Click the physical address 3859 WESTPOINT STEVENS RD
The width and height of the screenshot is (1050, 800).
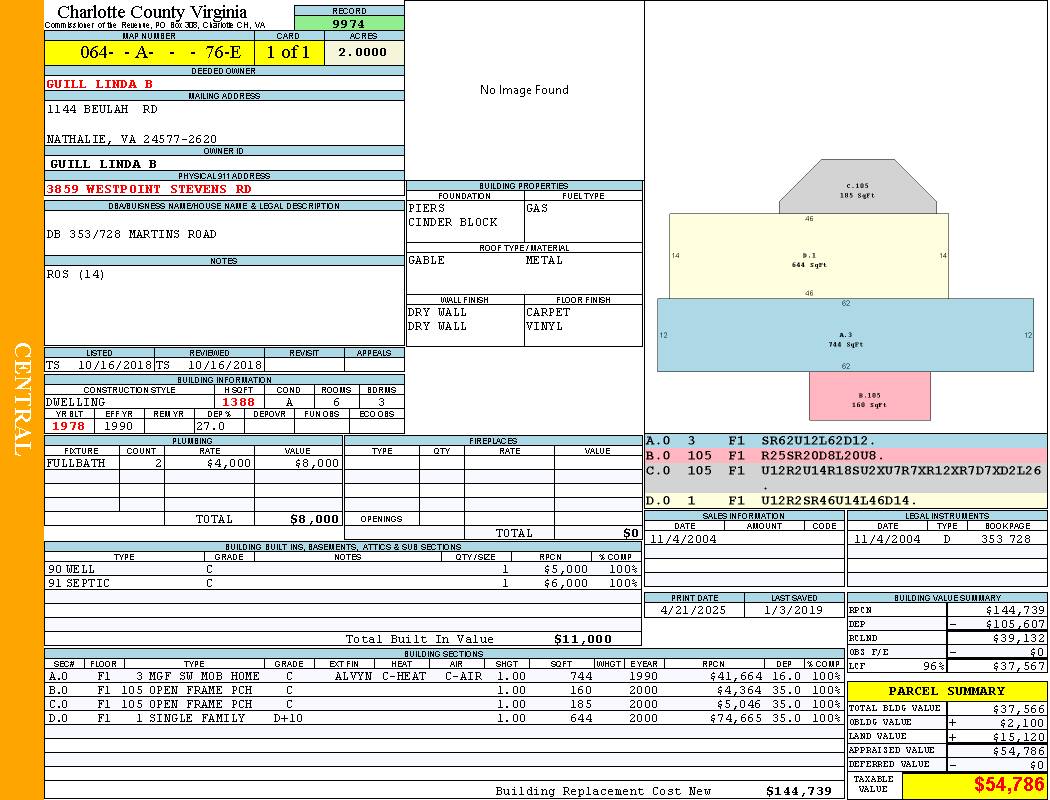149,188
